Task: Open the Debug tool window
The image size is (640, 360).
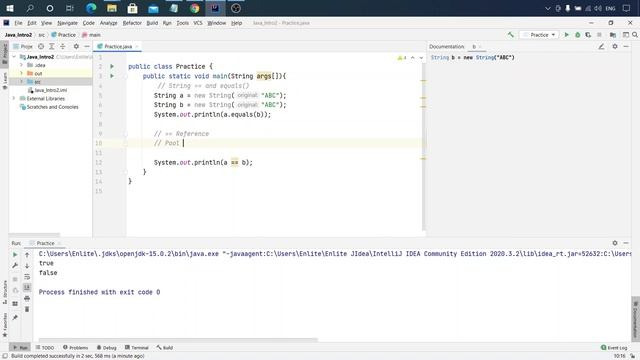Action: pos(107,348)
